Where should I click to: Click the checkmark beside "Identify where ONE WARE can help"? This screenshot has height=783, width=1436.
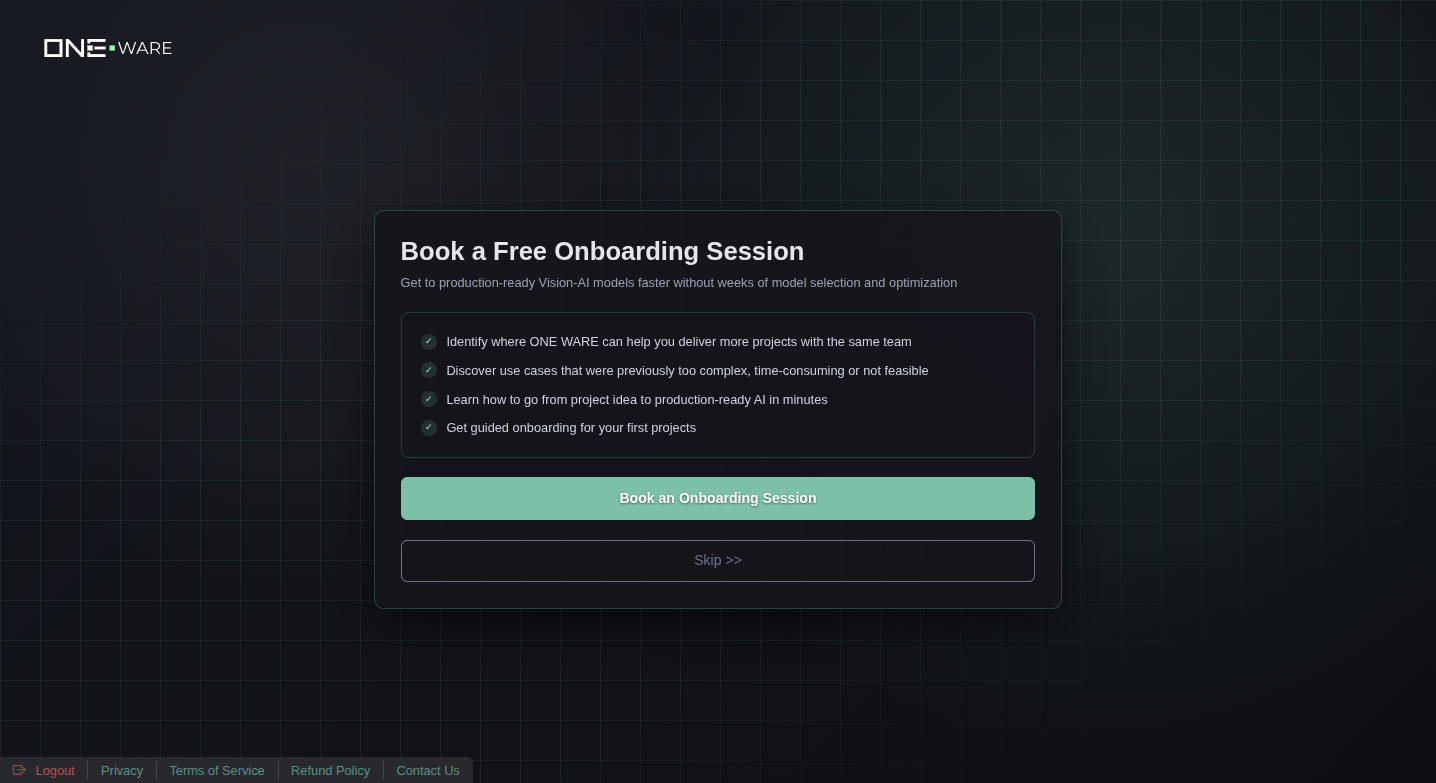pos(429,341)
